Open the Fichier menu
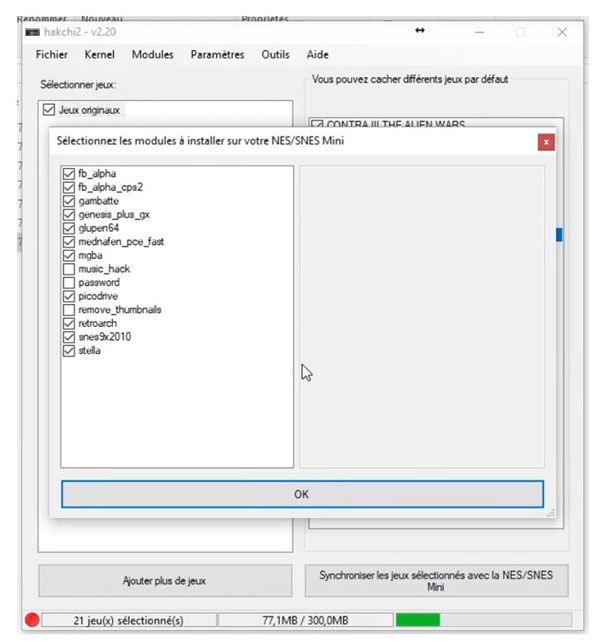The height and width of the screenshot is (642, 600). [x=52, y=55]
